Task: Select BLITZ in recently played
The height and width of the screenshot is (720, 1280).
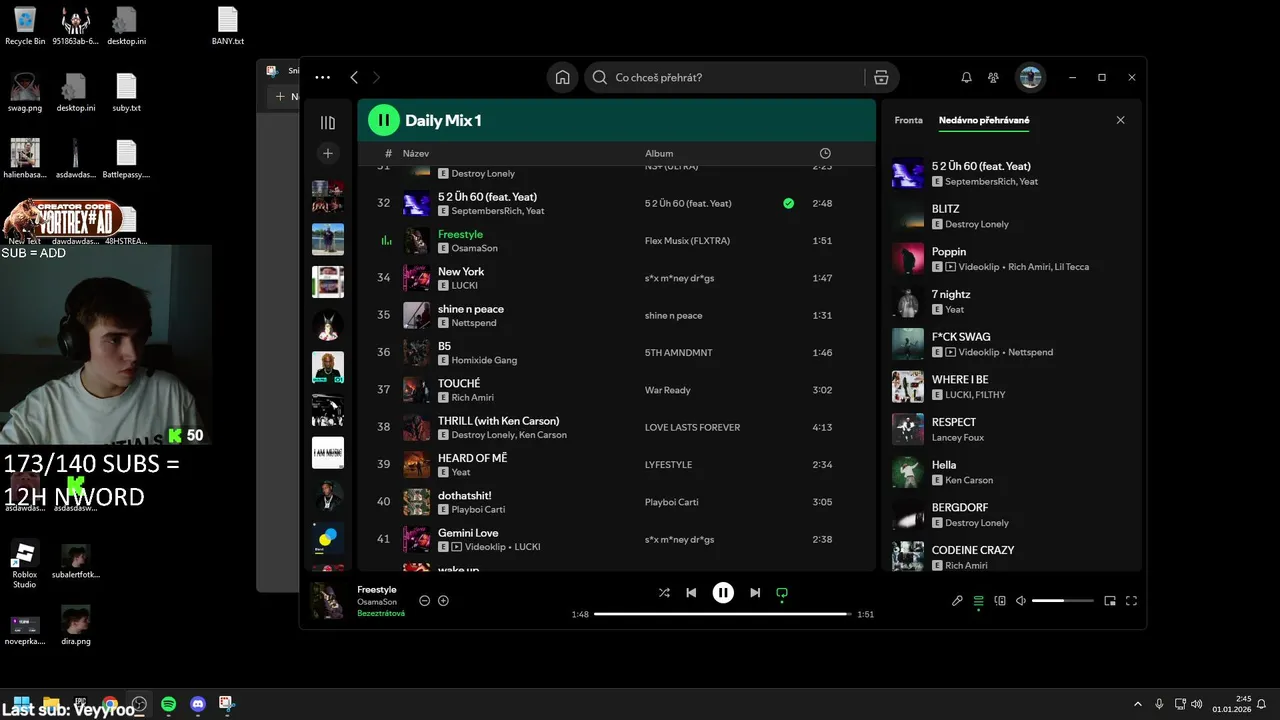Action: click(x=1011, y=216)
